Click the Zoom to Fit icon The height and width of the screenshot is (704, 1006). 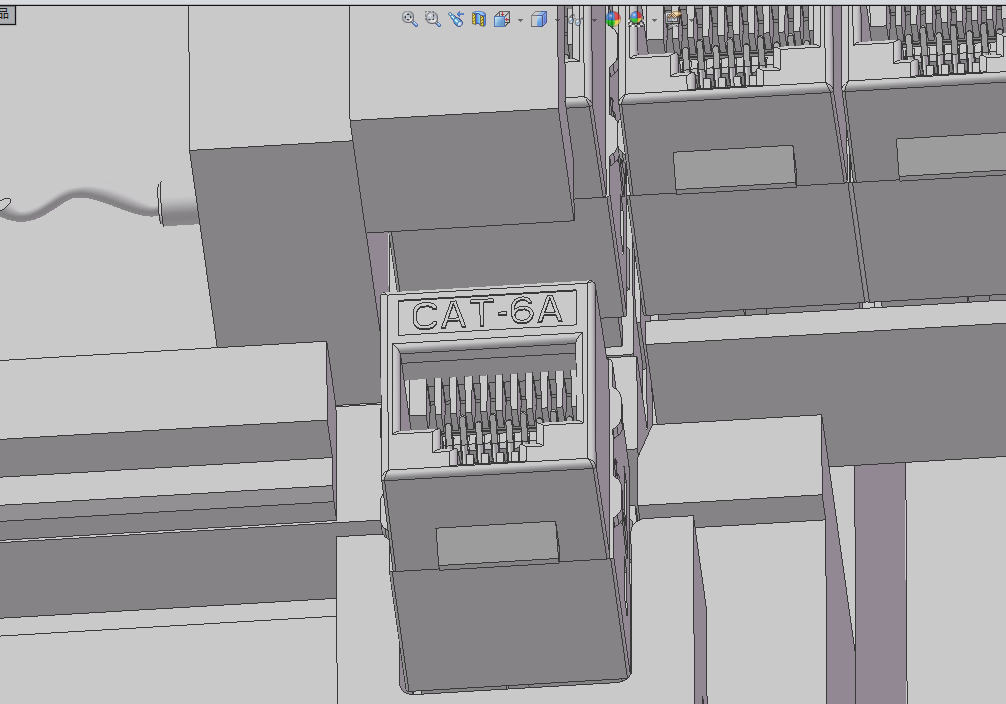click(409, 19)
